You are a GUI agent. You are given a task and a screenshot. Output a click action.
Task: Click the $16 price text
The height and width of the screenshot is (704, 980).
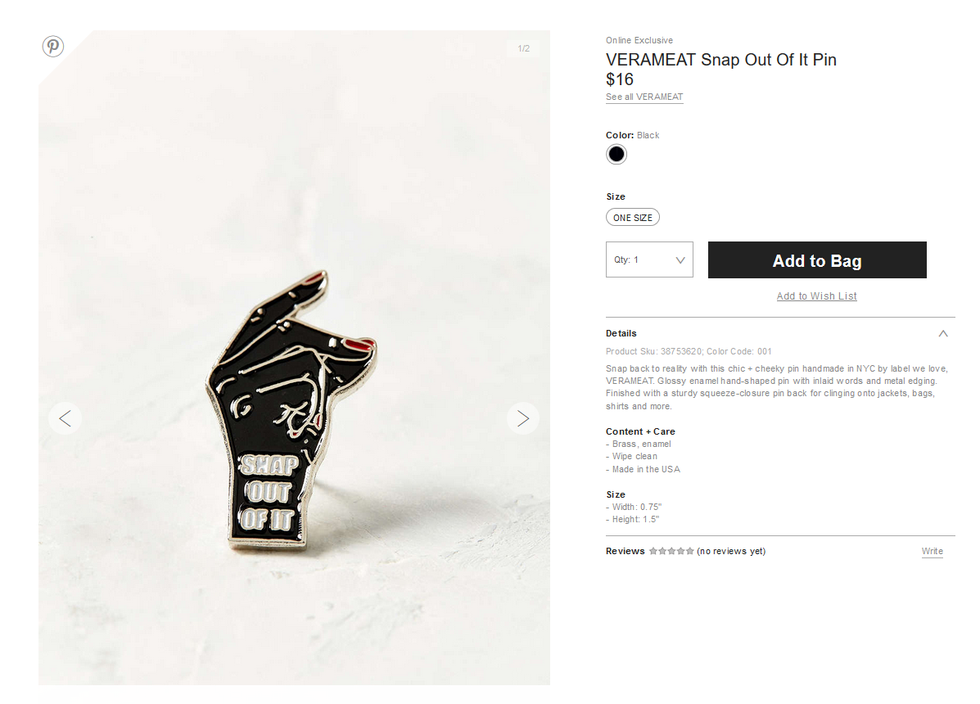click(x=619, y=79)
